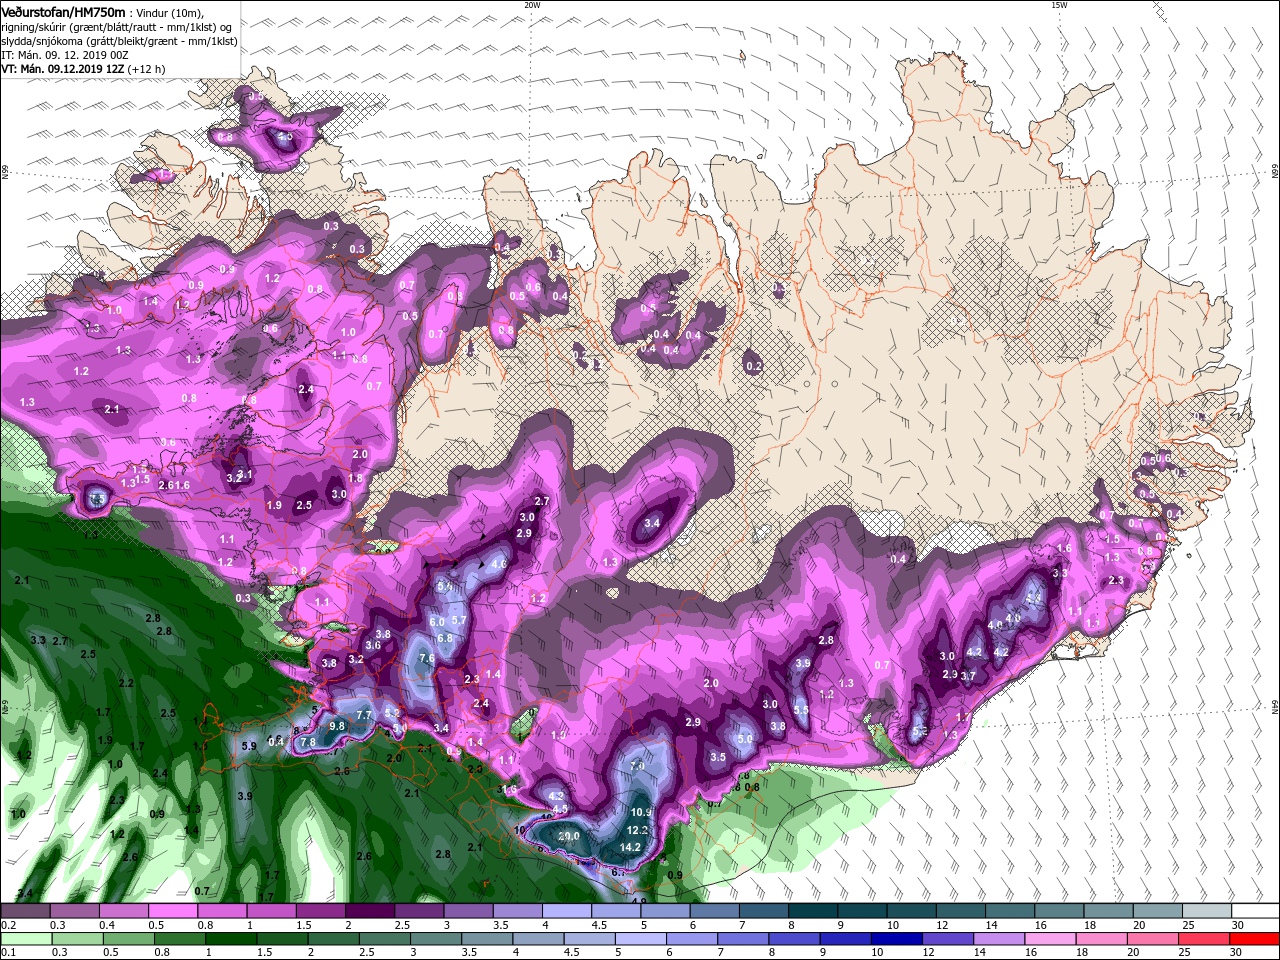Image resolution: width=1280 pixels, height=960 pixels.
Task: Click the 0.2 label in the upper legend
Action: (8, 925)
